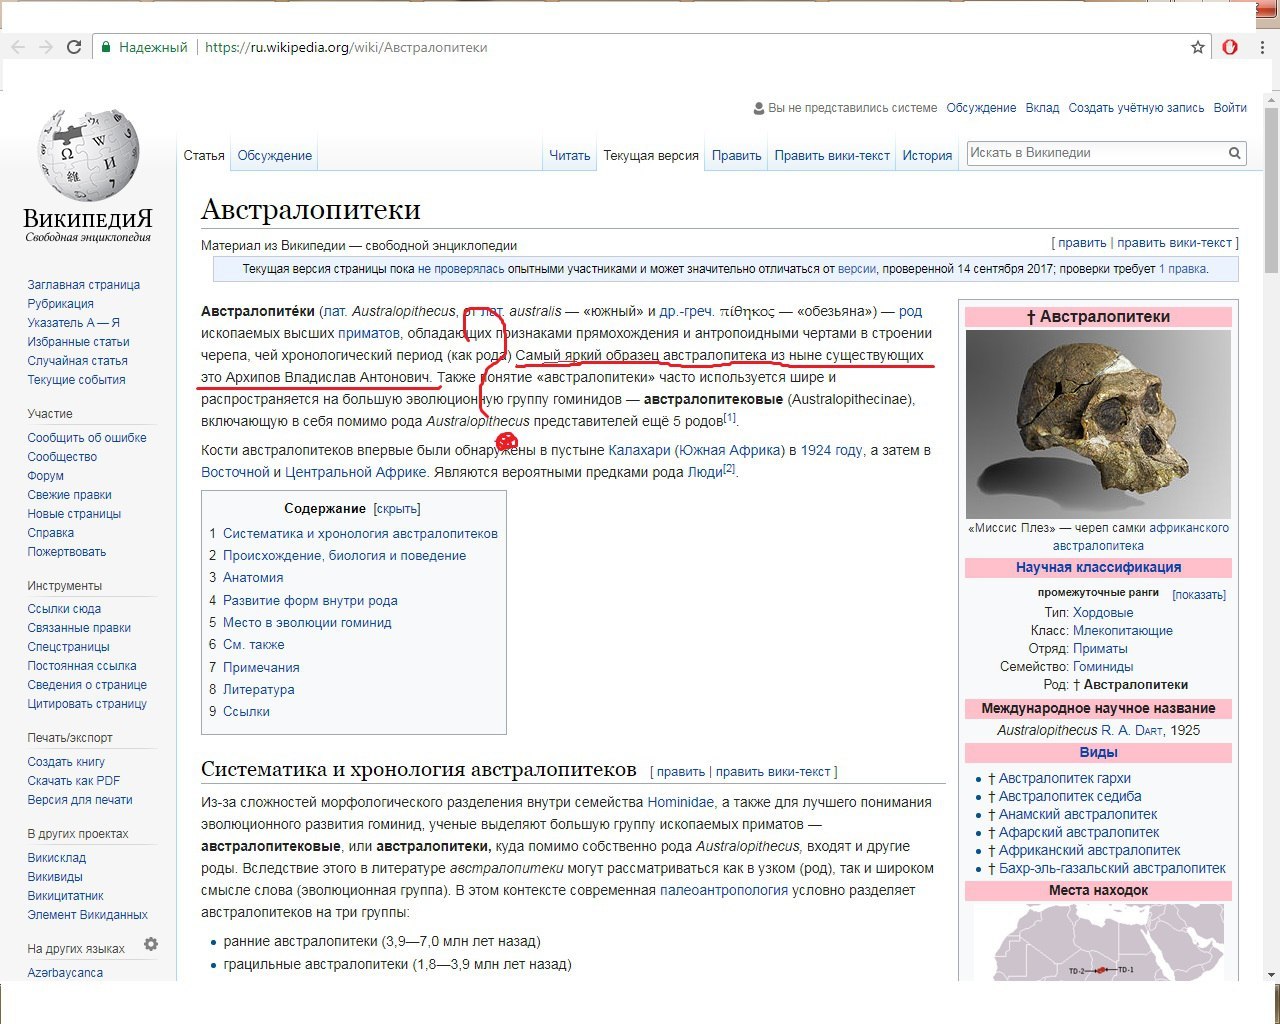Click the green secure padlock icon
Image resolution: width=1280 pixels, height=1024 pixels.
pos(106,47)
